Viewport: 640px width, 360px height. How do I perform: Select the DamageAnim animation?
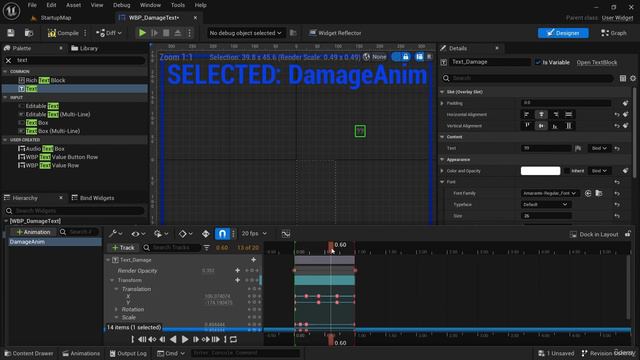tap(55, 242)
